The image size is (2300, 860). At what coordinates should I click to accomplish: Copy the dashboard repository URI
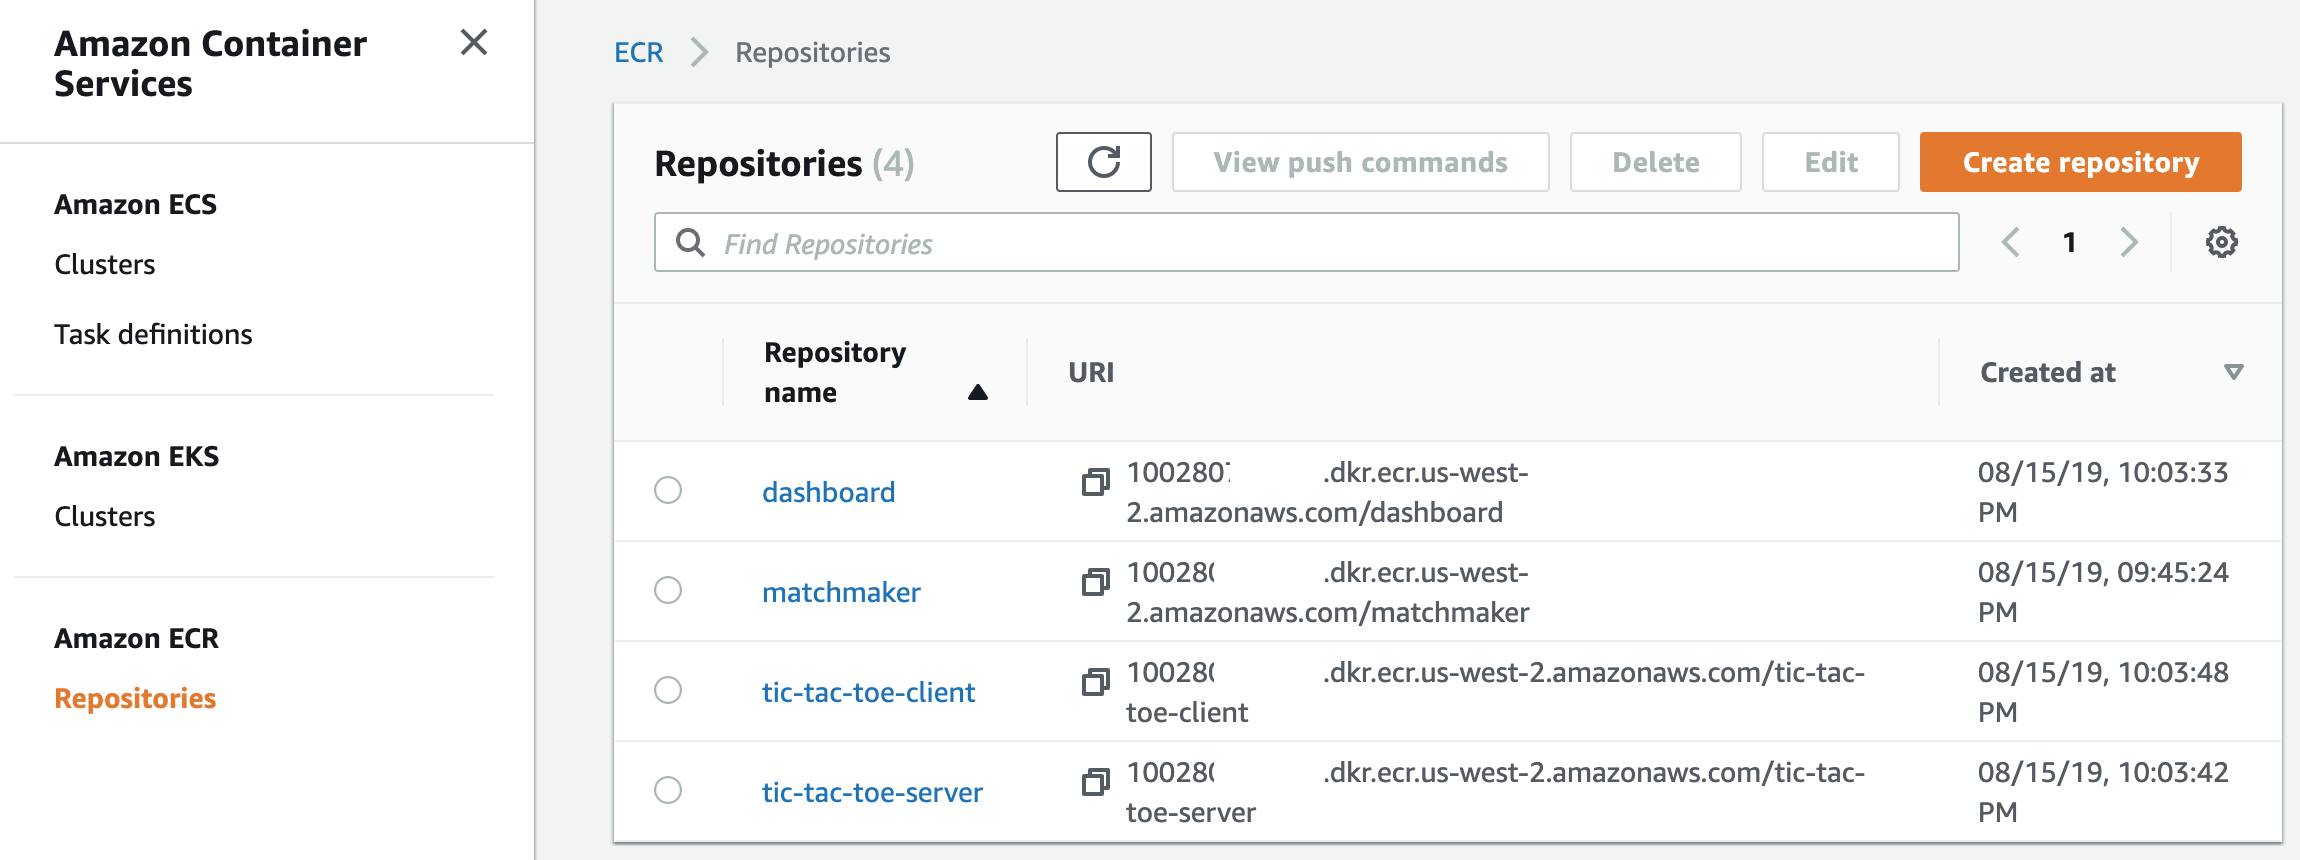click(1096, 482)
